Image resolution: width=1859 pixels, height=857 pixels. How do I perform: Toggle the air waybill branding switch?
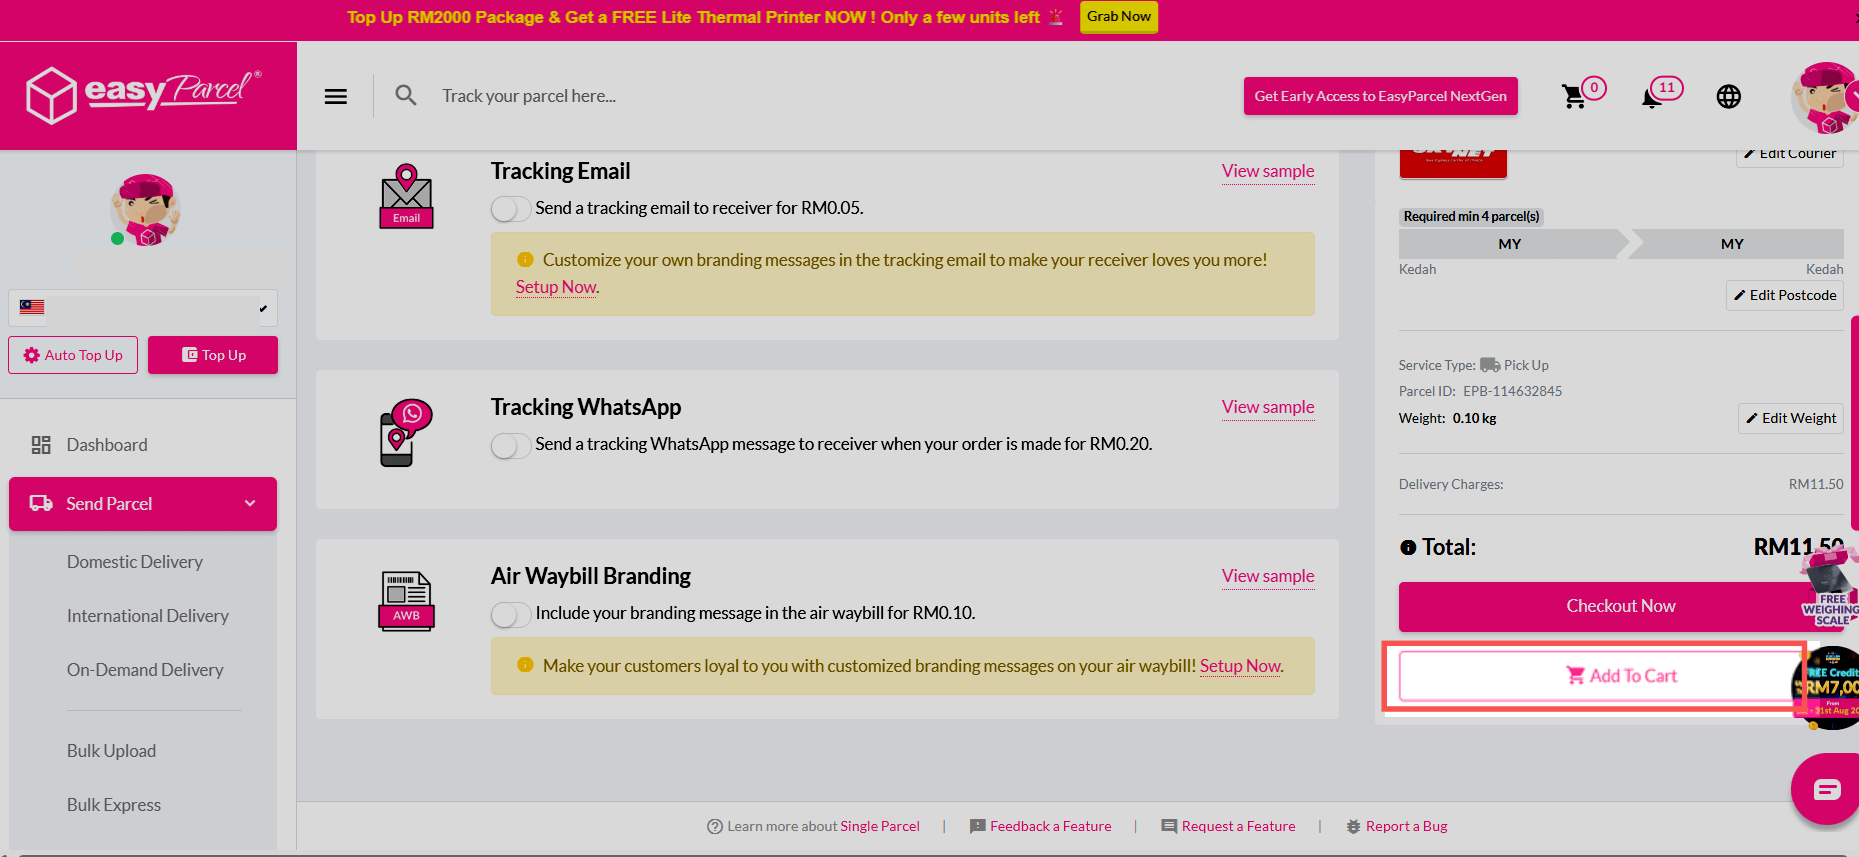pos(510,614)
